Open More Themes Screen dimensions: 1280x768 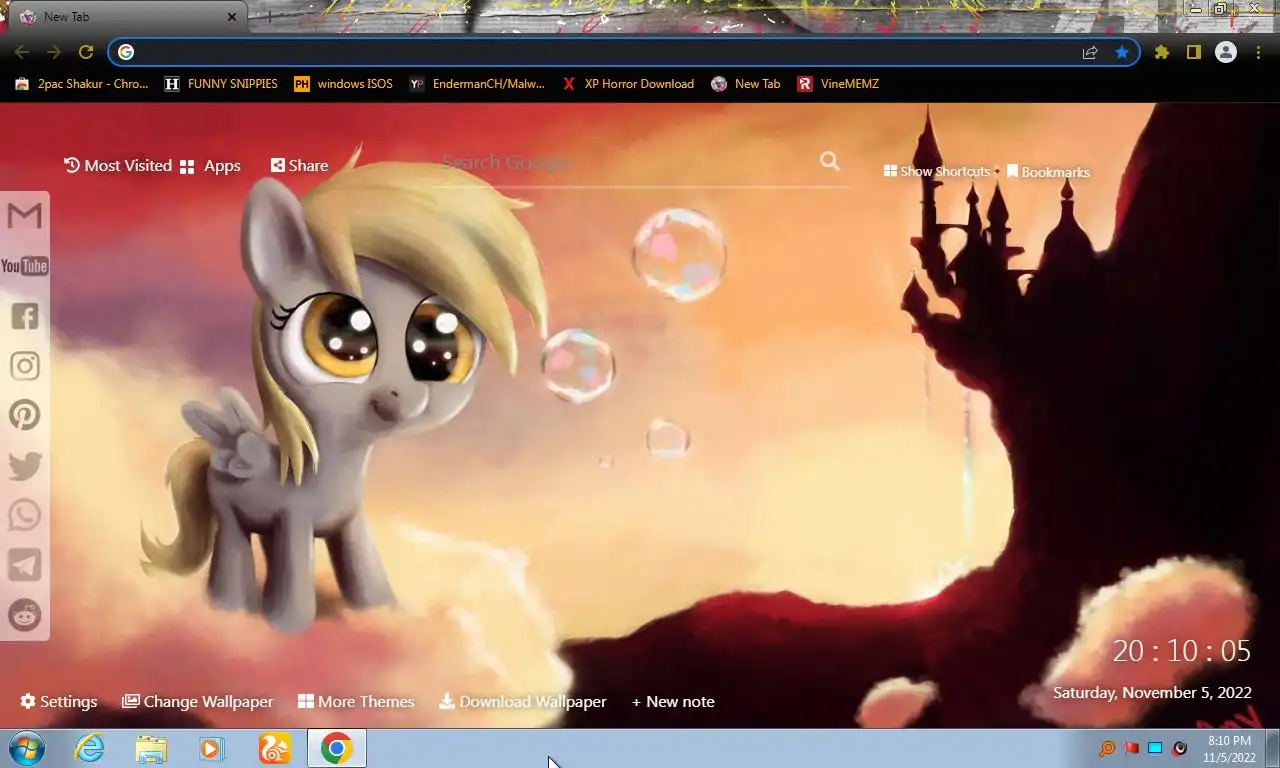click(x=356, y=701)
